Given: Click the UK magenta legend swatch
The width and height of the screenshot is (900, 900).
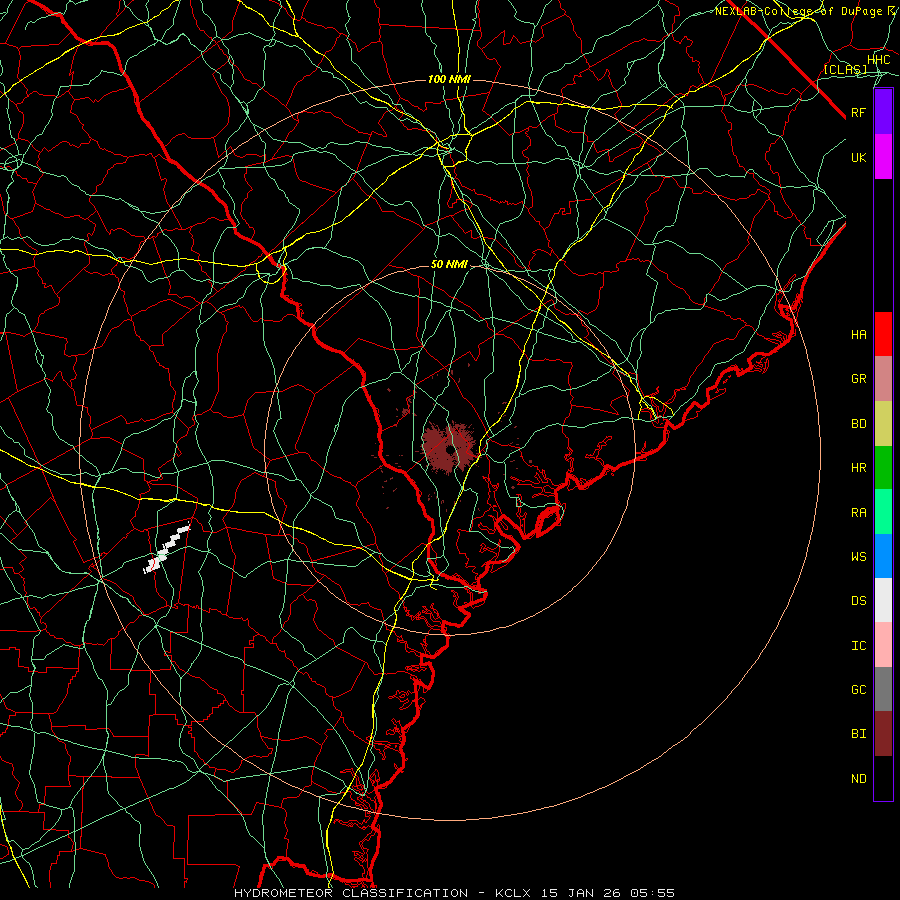Looking at the screenshot, I should coord(883,157).
